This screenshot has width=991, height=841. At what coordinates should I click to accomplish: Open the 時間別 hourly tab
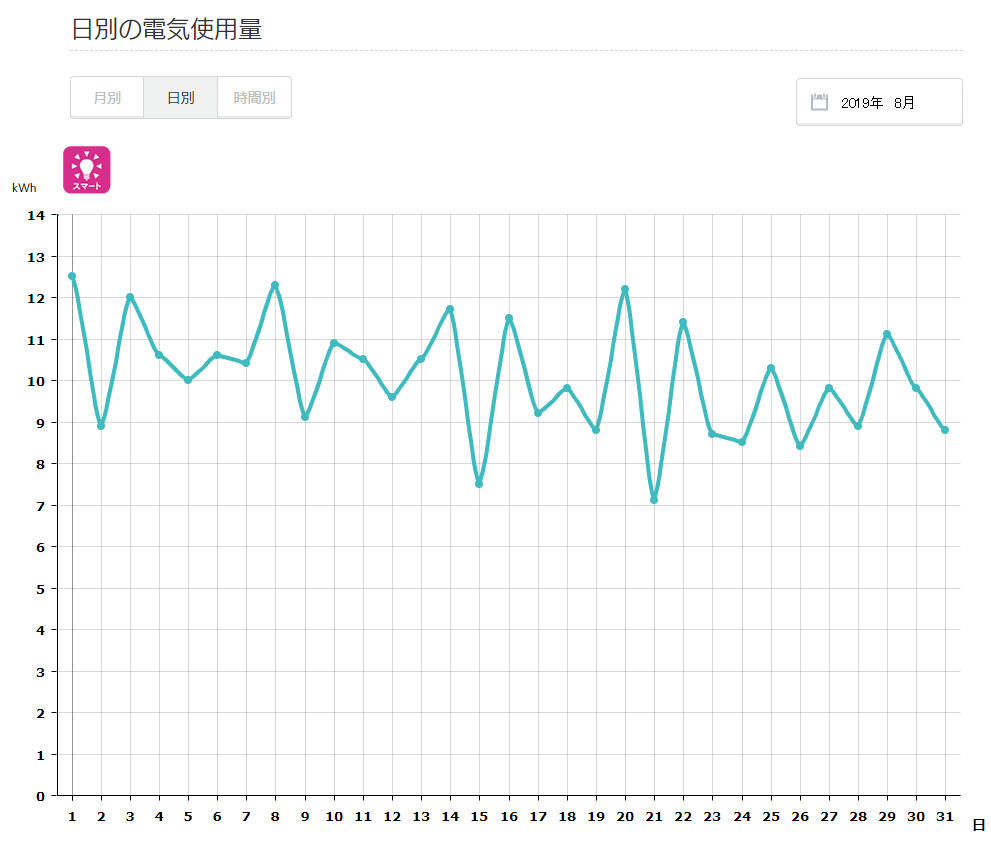tap(254, 98)
